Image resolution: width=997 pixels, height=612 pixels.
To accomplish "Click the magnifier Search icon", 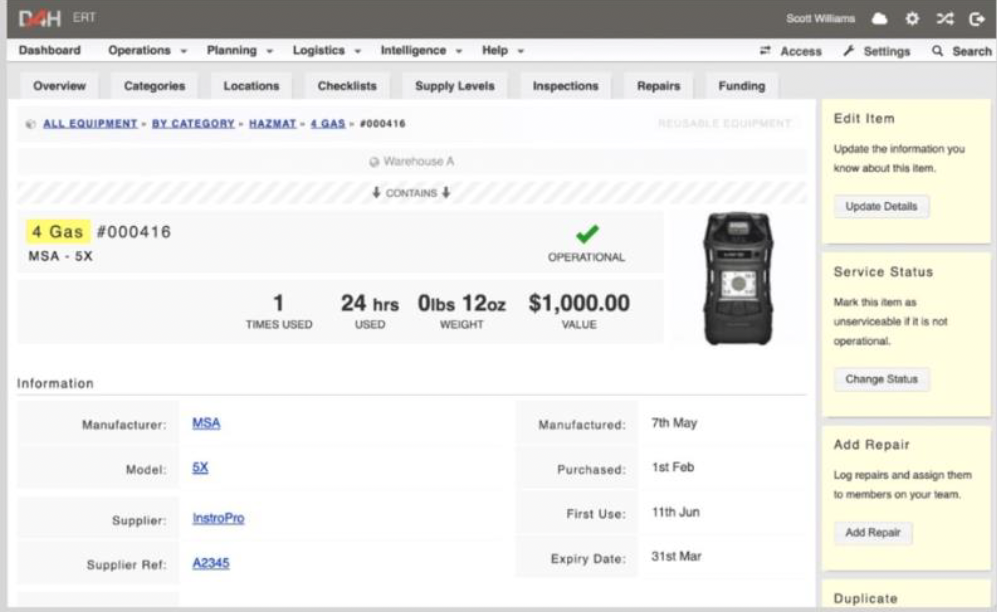I will pos(937,50).
